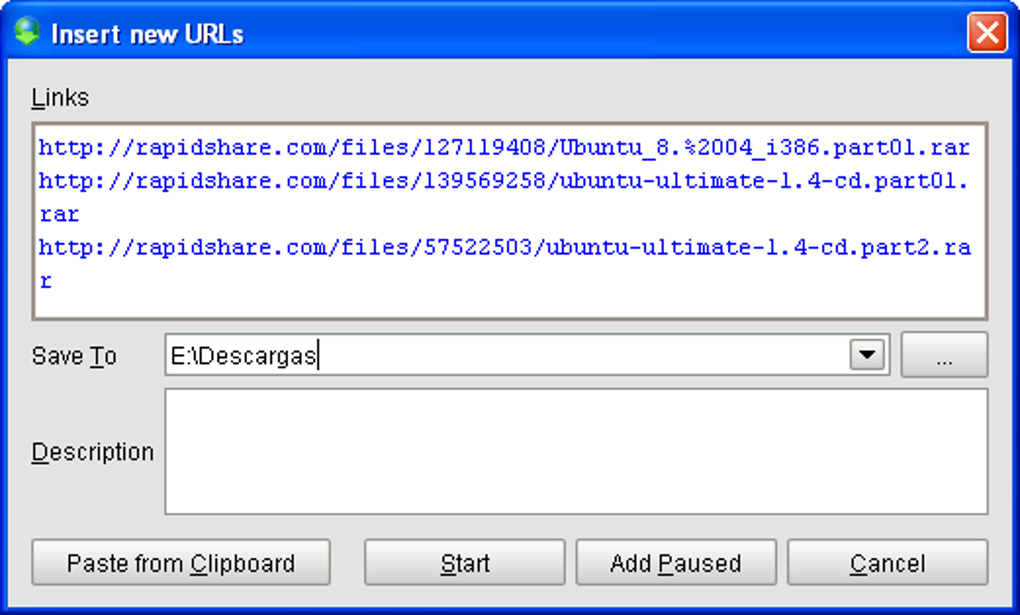Close the Insert new URLs dialog
This screenshot has width=1020, height=615.
click(986, 34)
